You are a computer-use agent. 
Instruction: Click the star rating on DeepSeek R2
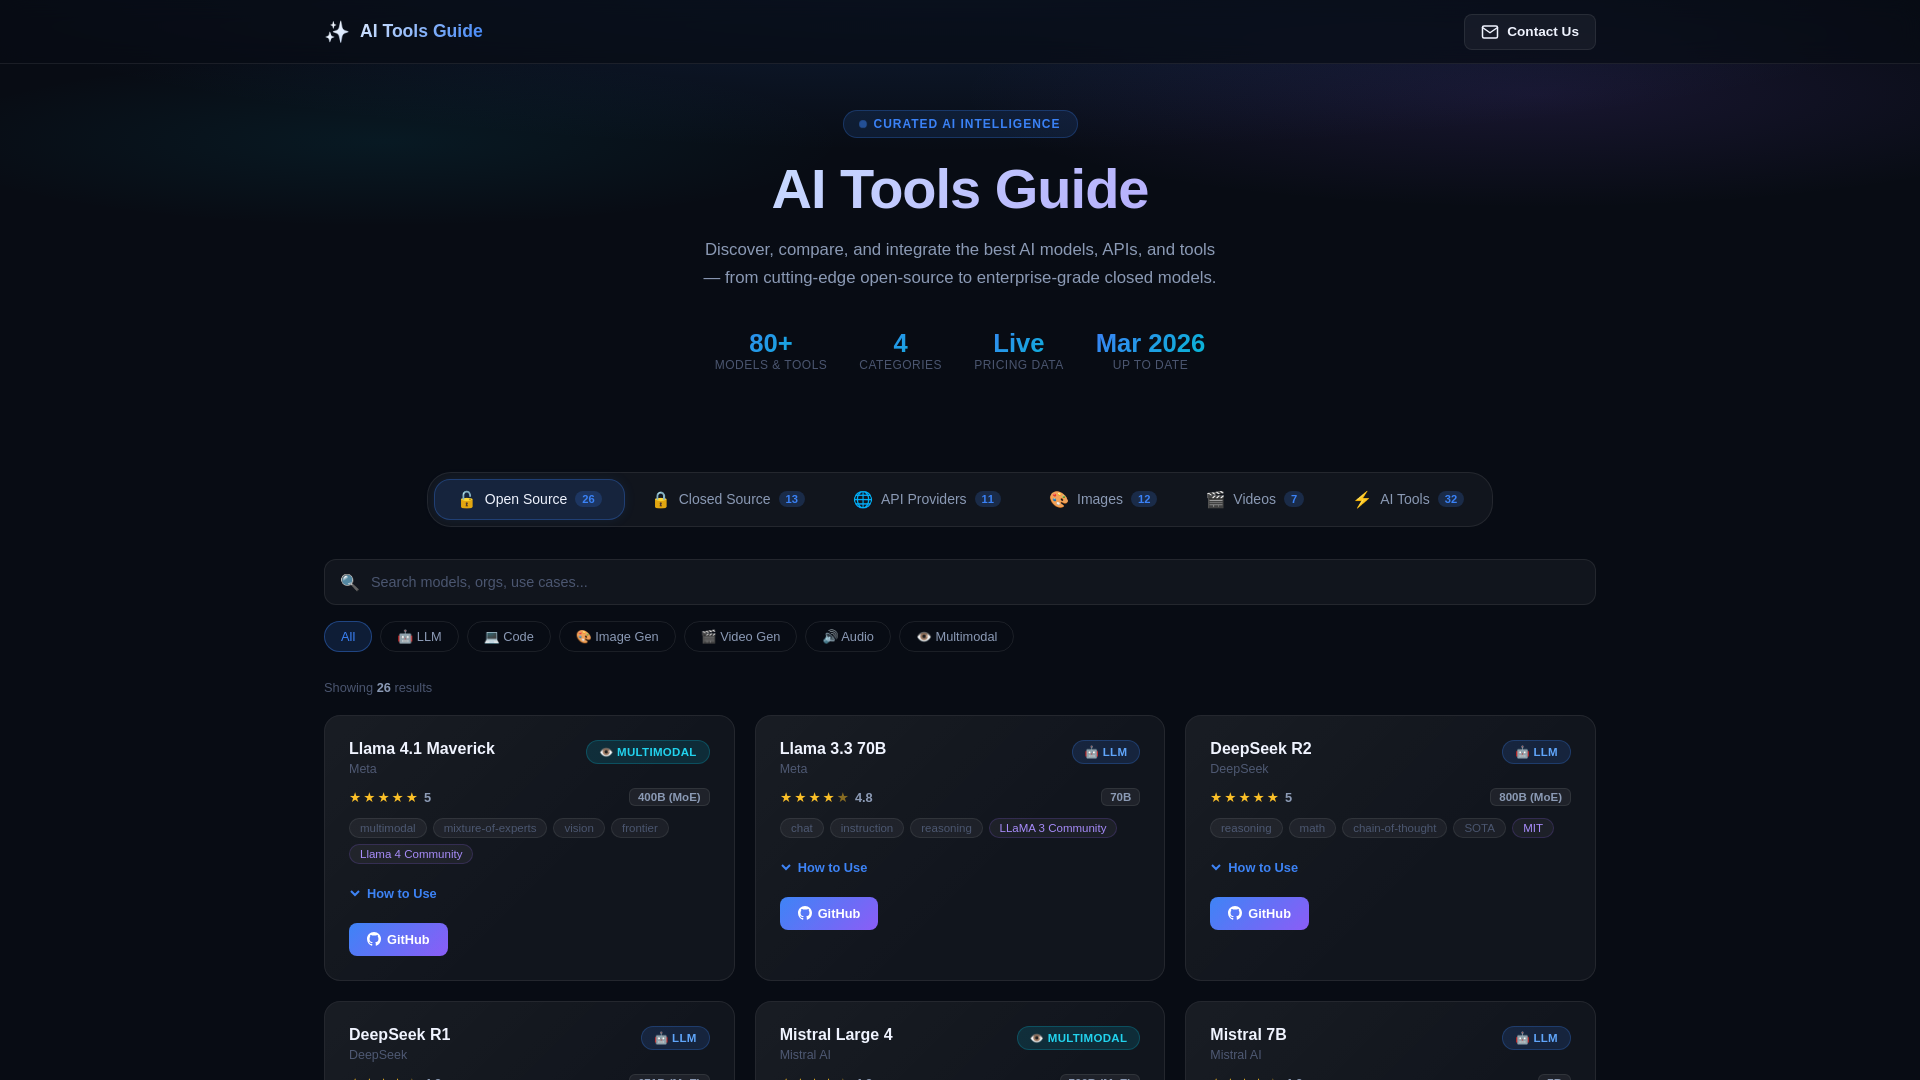click(1244, 798)
